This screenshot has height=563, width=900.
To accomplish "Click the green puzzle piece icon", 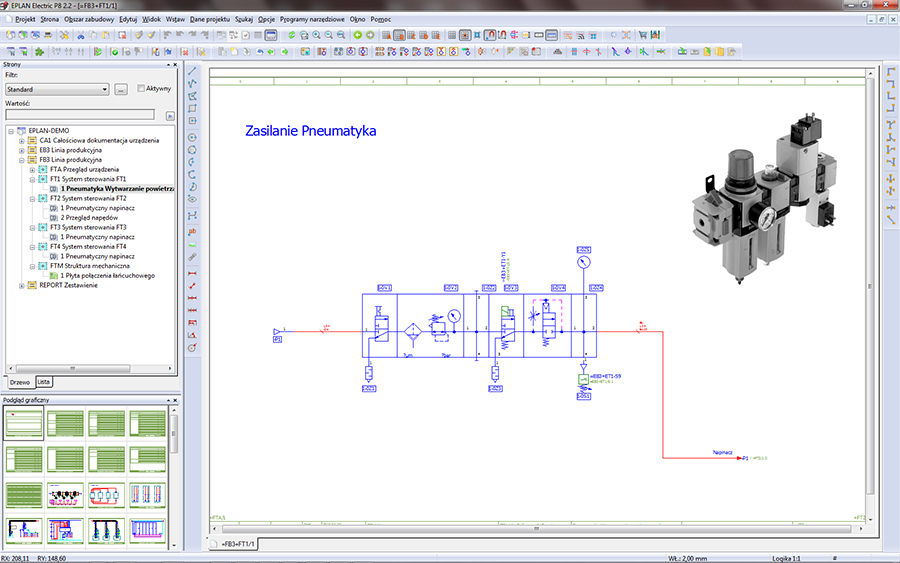I will click(x=40, y=52).
